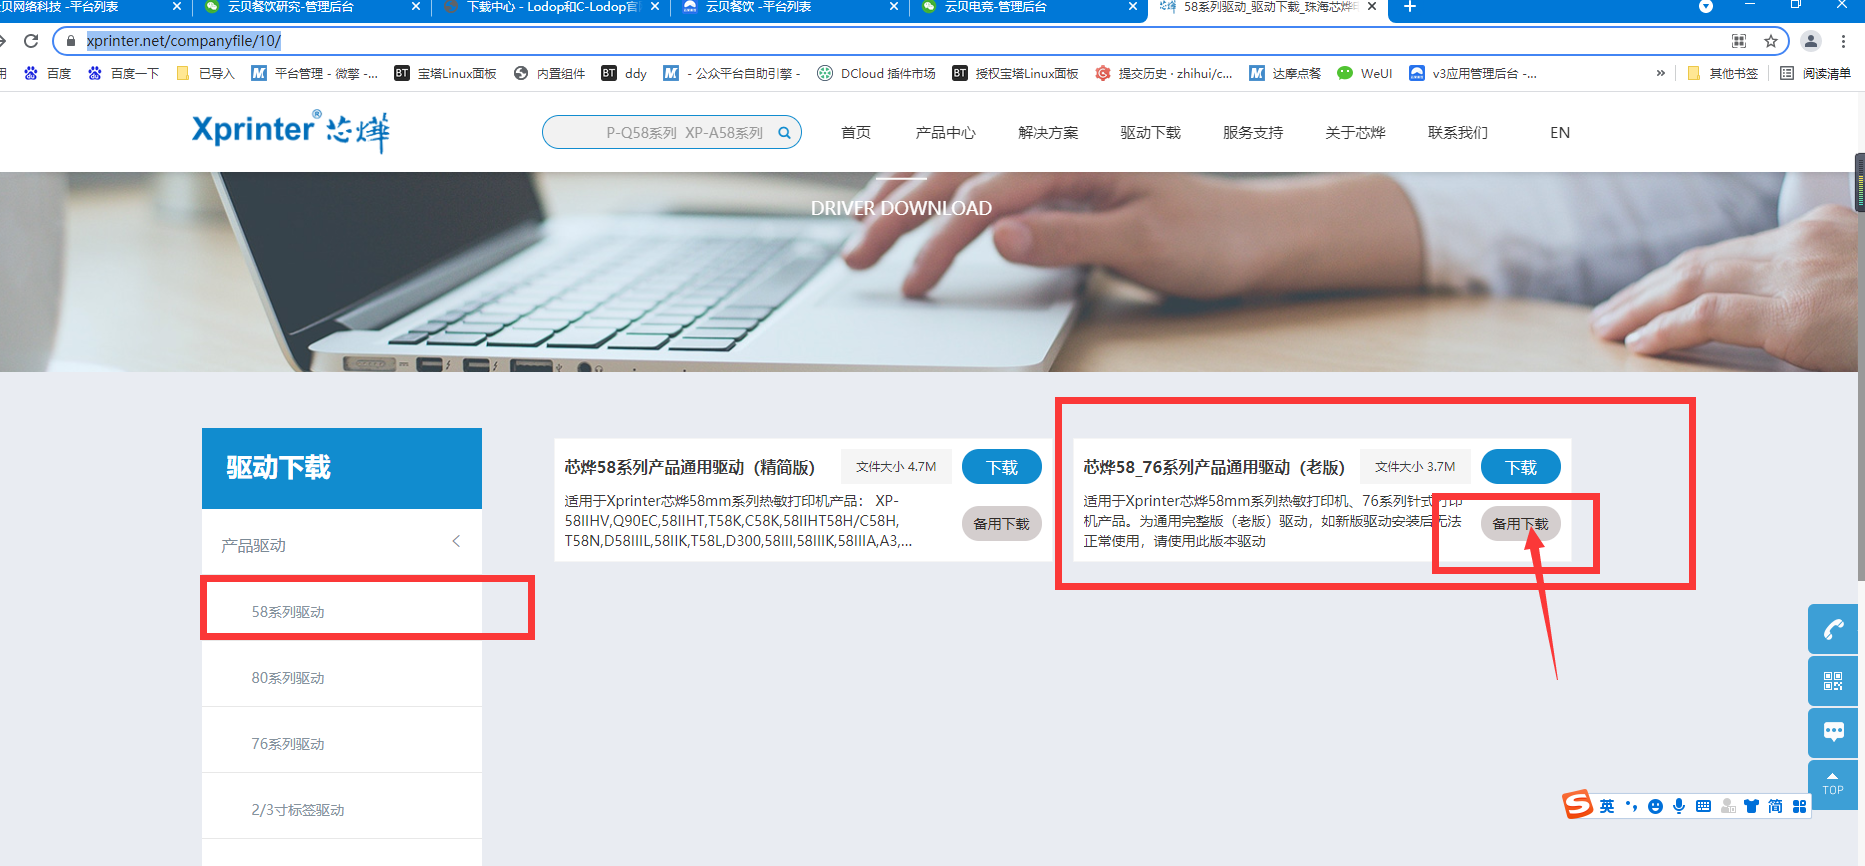The height and width of the screenshot is (866, 1865).
Task: Open 产品中心 navigation menu item
Action: click(945, 133)
